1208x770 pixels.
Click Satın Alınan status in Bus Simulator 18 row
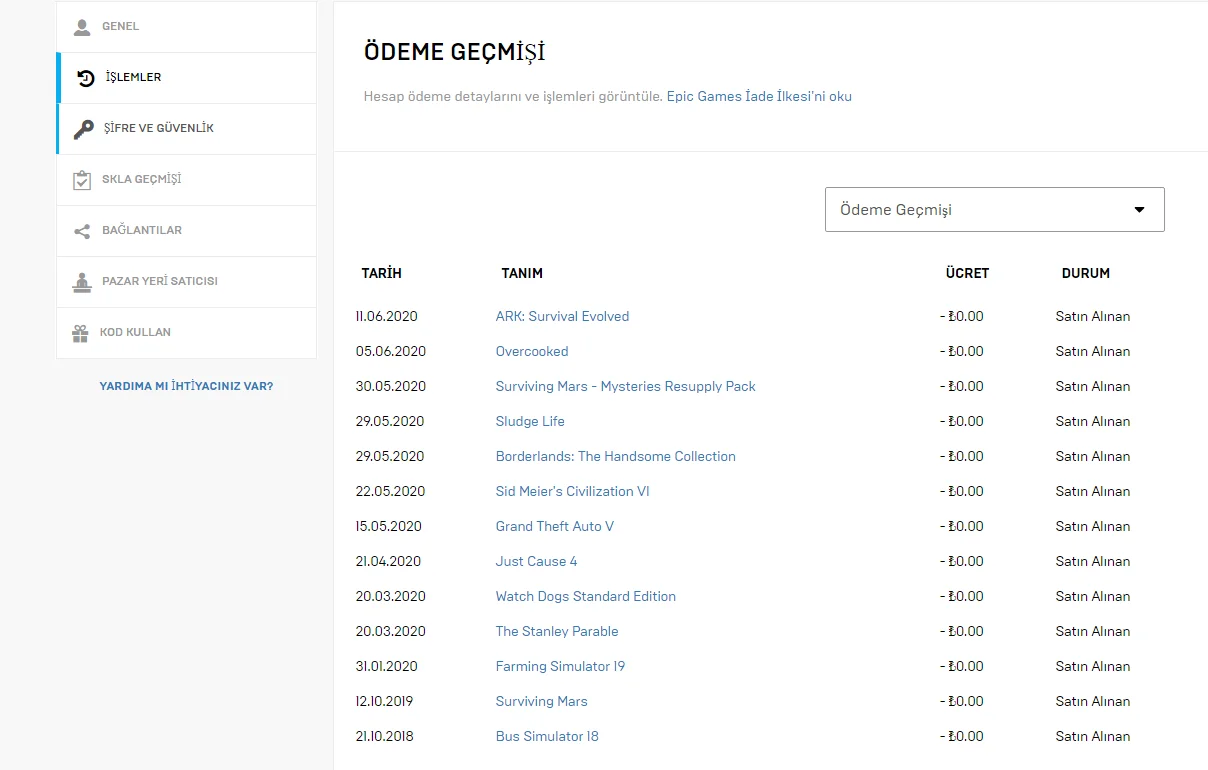pos(1093,736)
